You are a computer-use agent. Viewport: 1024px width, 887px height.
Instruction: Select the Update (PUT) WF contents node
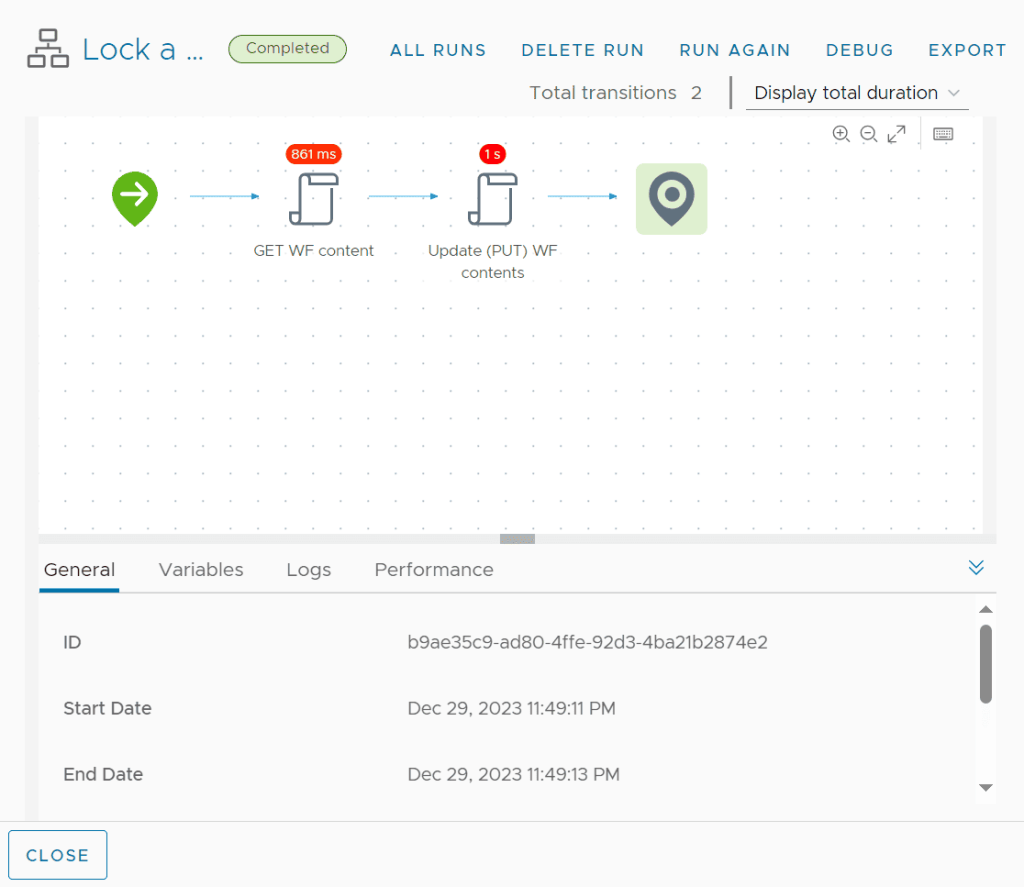492,198
